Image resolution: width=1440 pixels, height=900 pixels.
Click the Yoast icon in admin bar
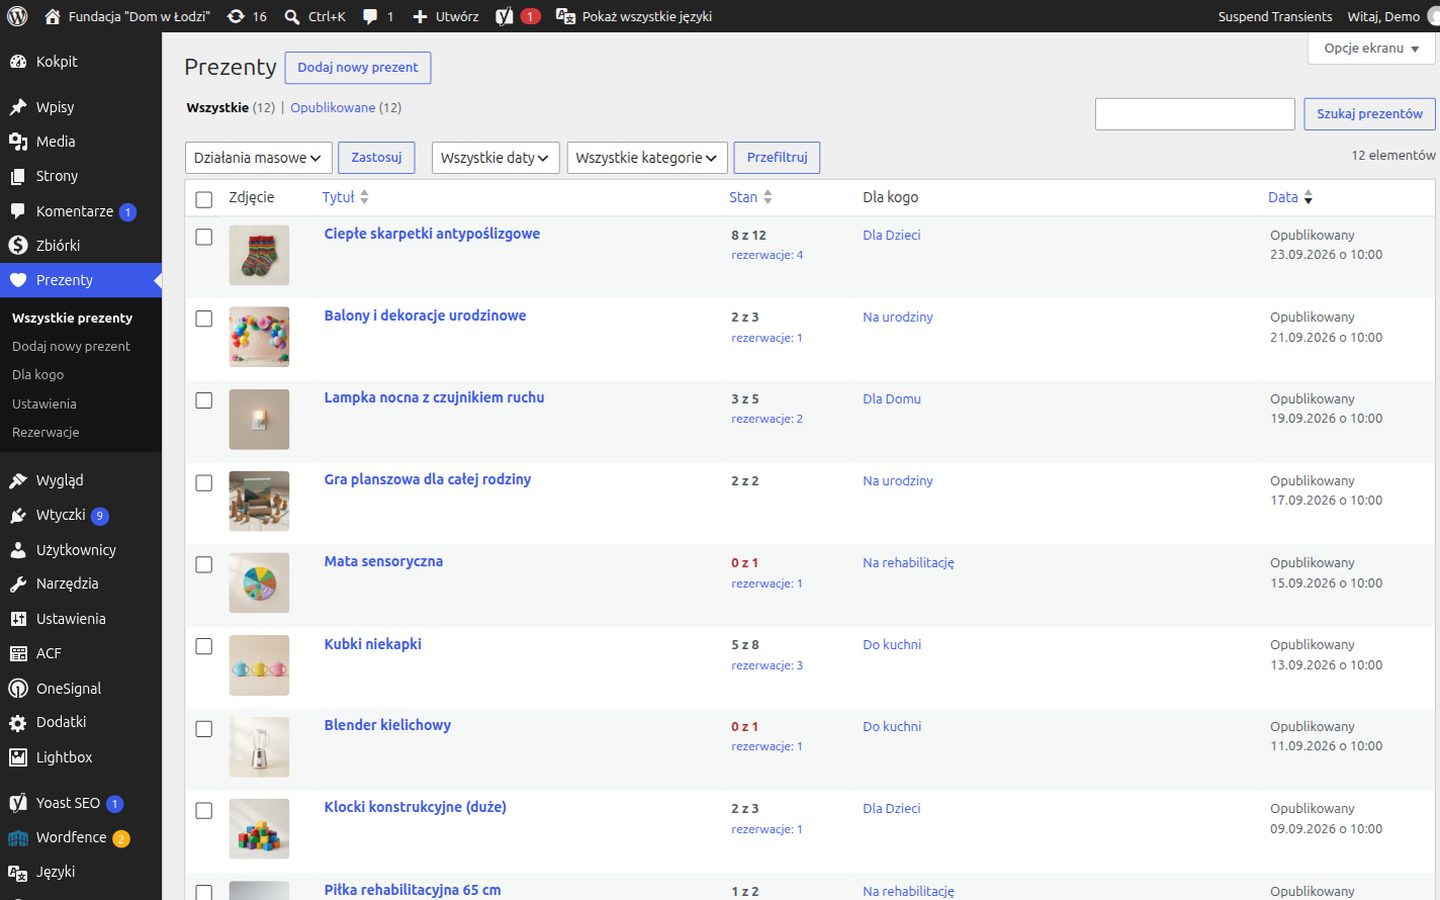click(x=505, y=16)
